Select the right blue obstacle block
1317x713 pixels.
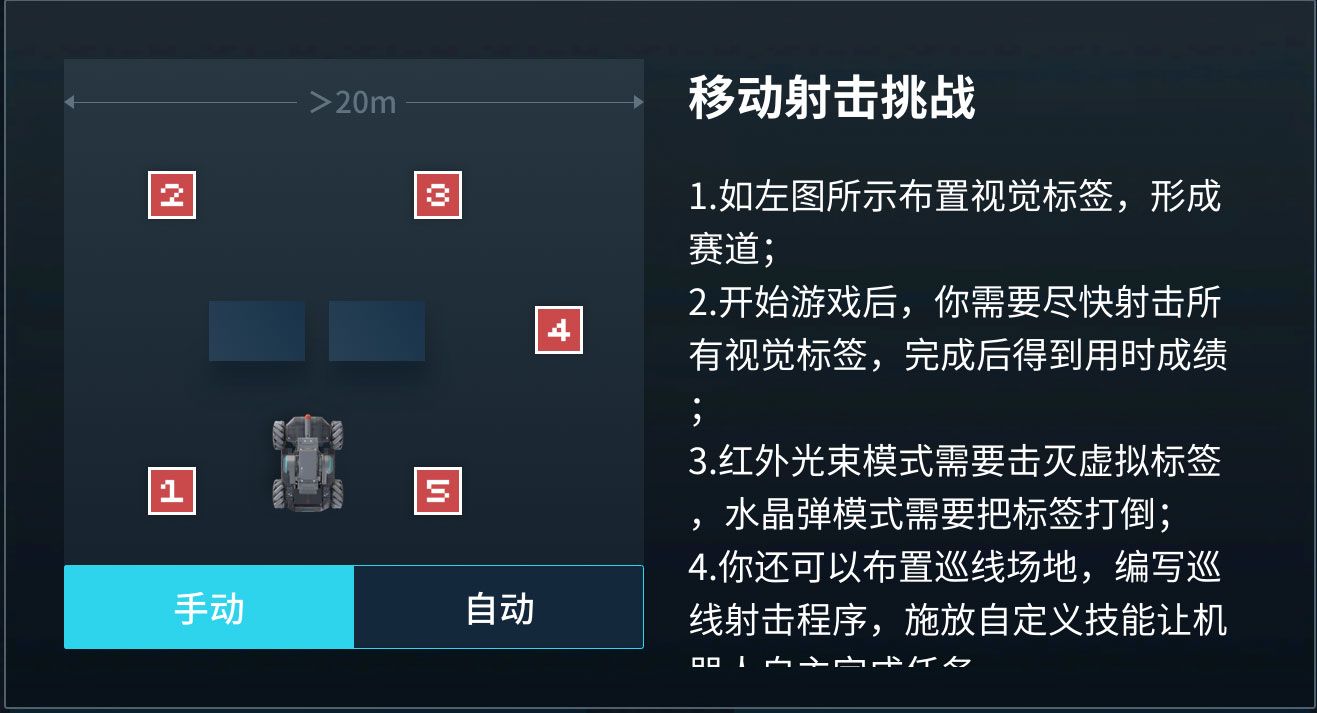point(377,331)
